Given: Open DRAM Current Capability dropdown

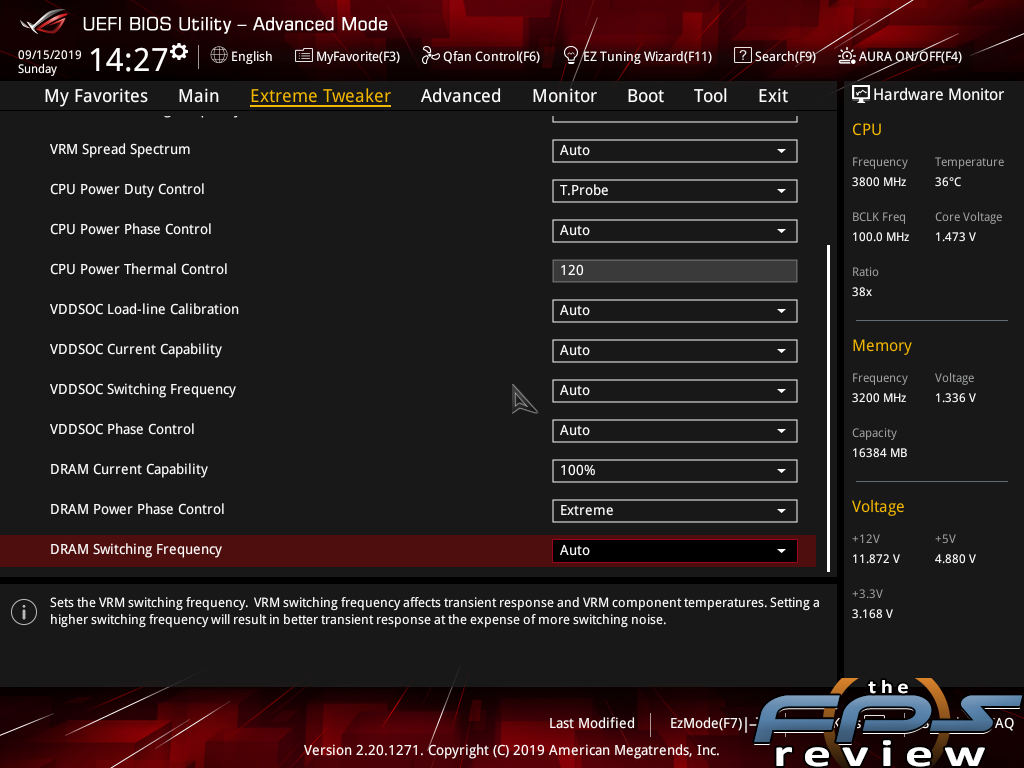Looking at the screenshot, I should tap(675, 471).
